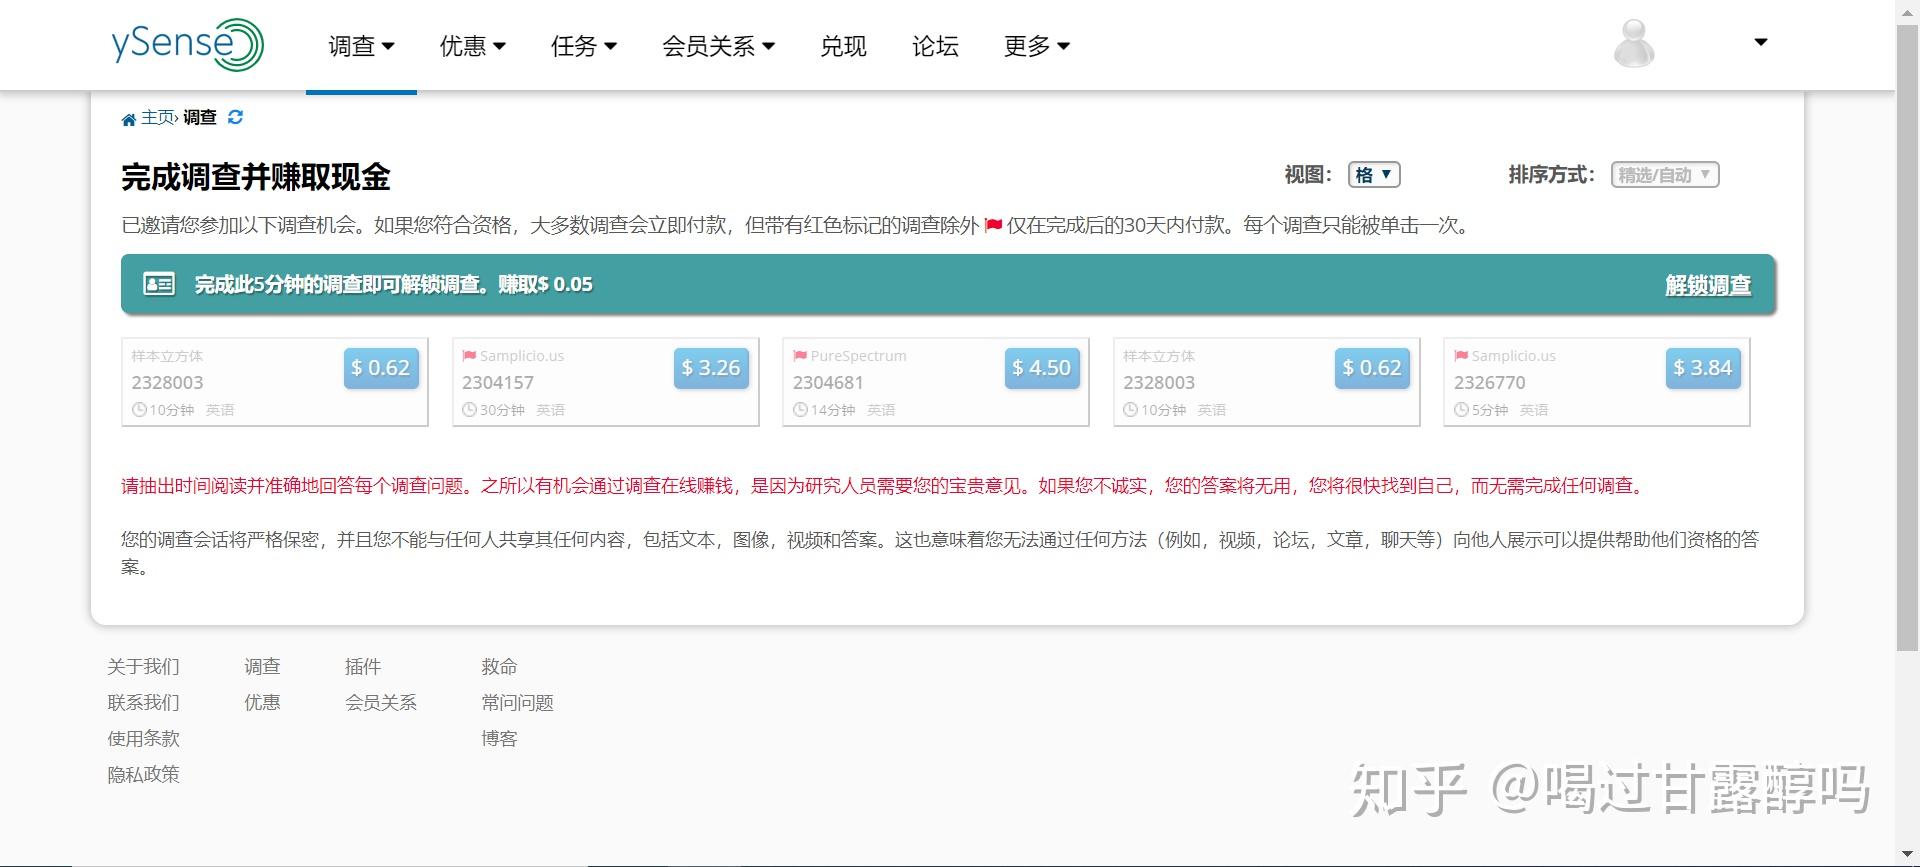Open 博客 footer link
Screen dimensions: 1920x867
click(499, 739)
